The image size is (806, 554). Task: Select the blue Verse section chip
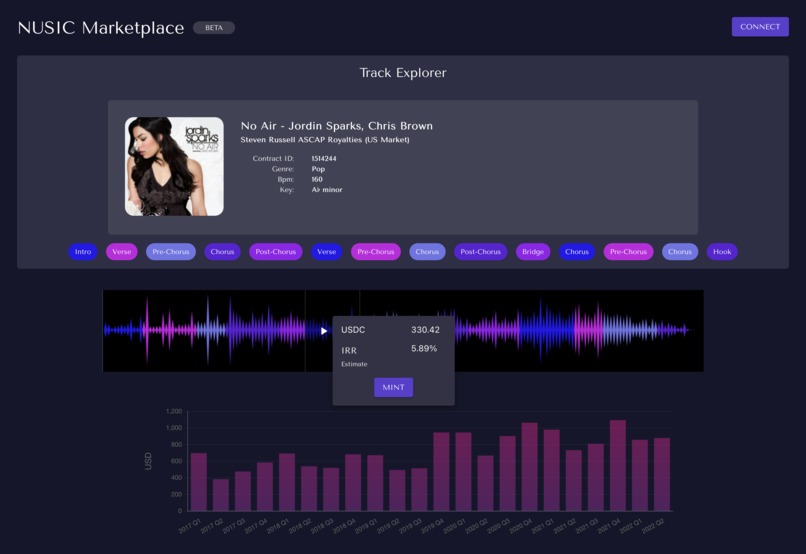point(326,251)
